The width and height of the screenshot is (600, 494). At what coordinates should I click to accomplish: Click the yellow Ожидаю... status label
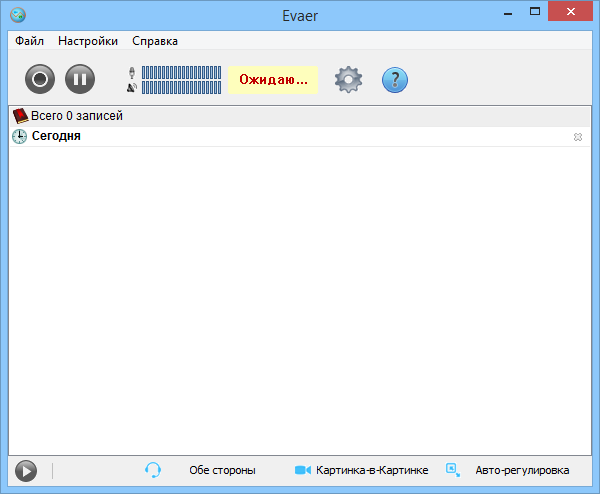(x=272, y=79)
